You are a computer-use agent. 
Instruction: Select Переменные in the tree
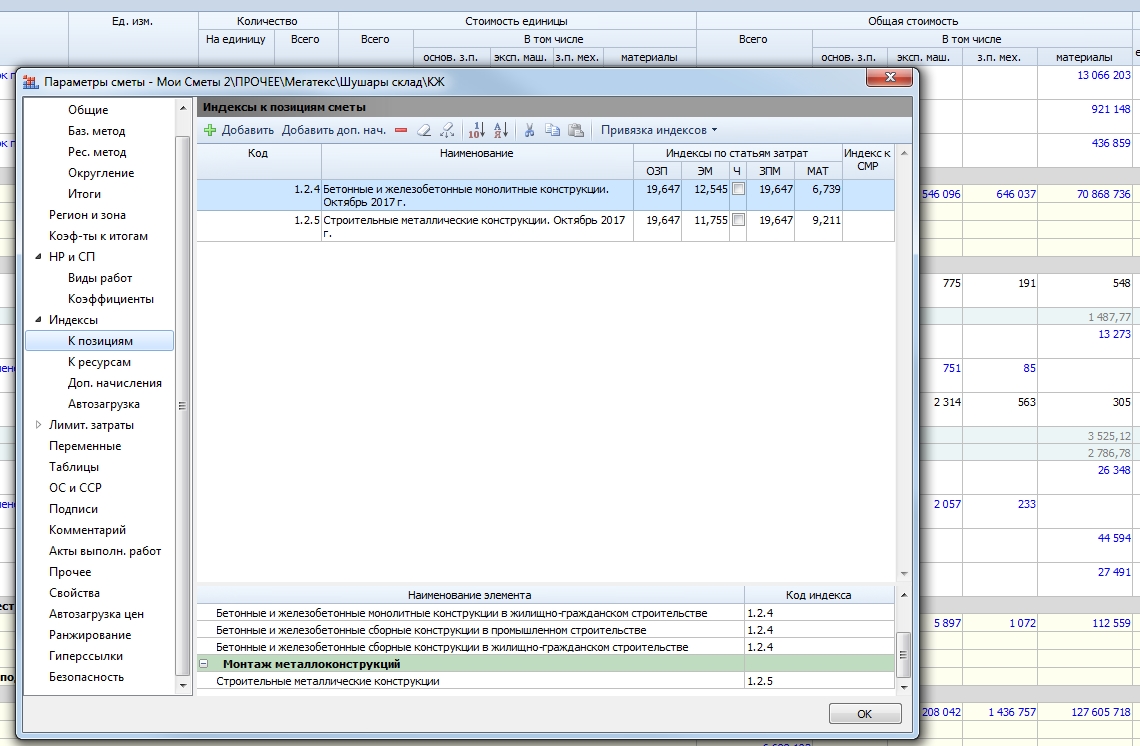click(85, 446)
